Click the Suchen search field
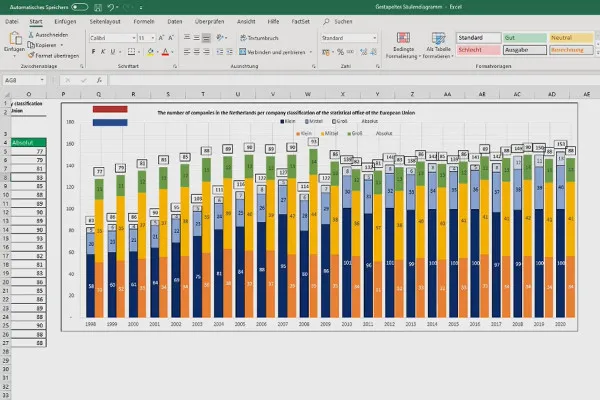The width and height of the screenshot is (600, 400). click(x=343, y=20)
